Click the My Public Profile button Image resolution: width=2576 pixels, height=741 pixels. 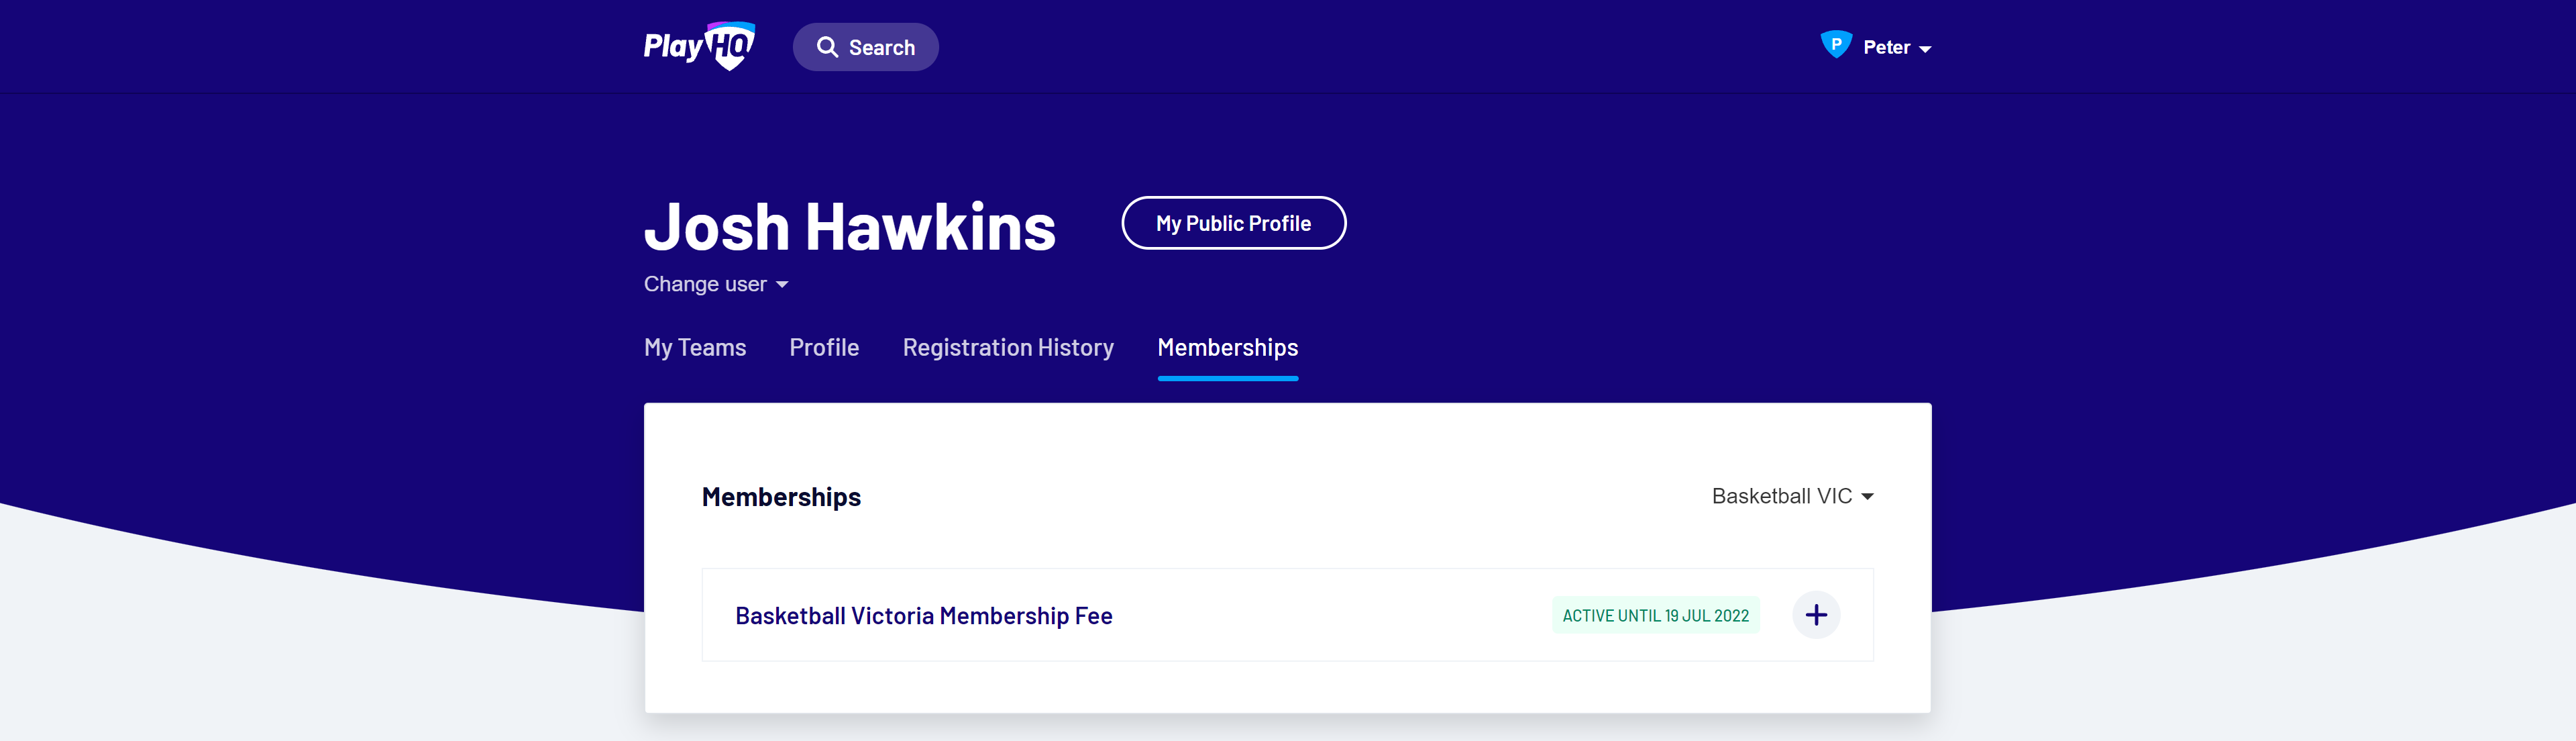(1233, 223)
